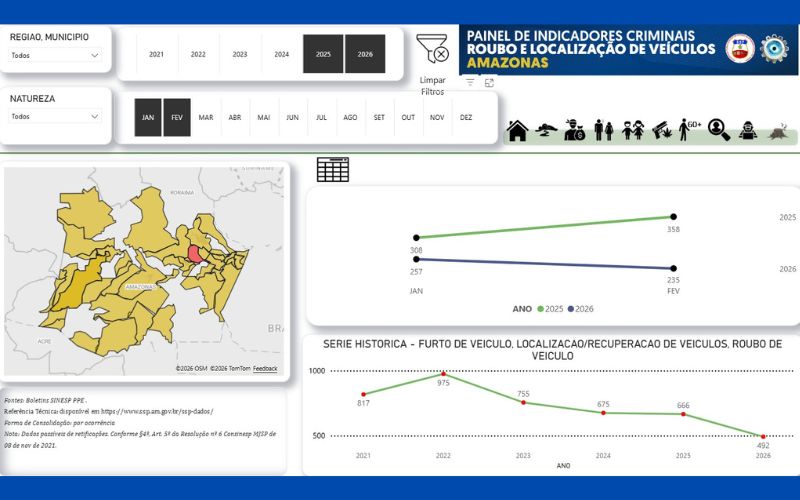Open the map Feedback link

(x=265, y=368)
